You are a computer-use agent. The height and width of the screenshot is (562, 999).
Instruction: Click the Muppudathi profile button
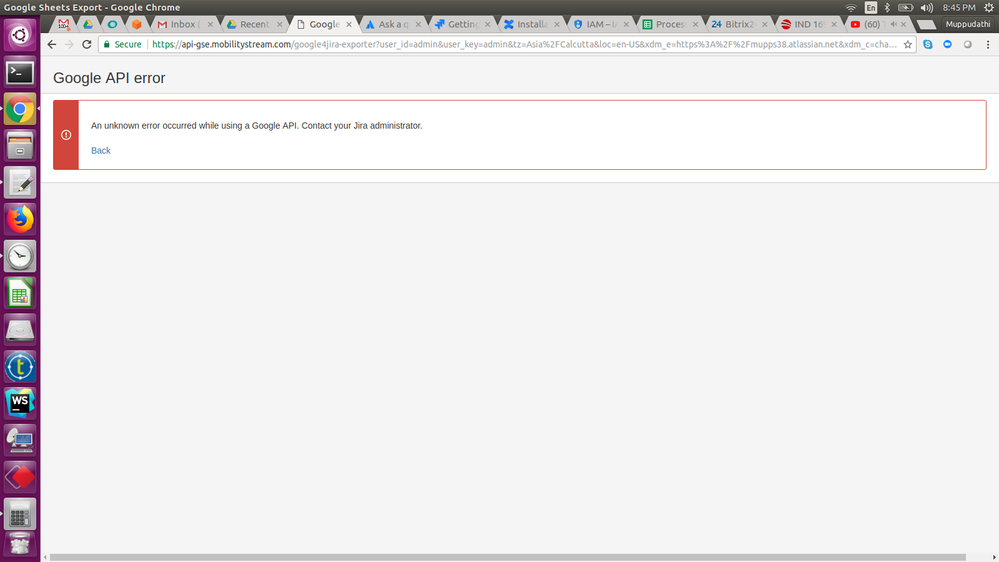[968, 24]
